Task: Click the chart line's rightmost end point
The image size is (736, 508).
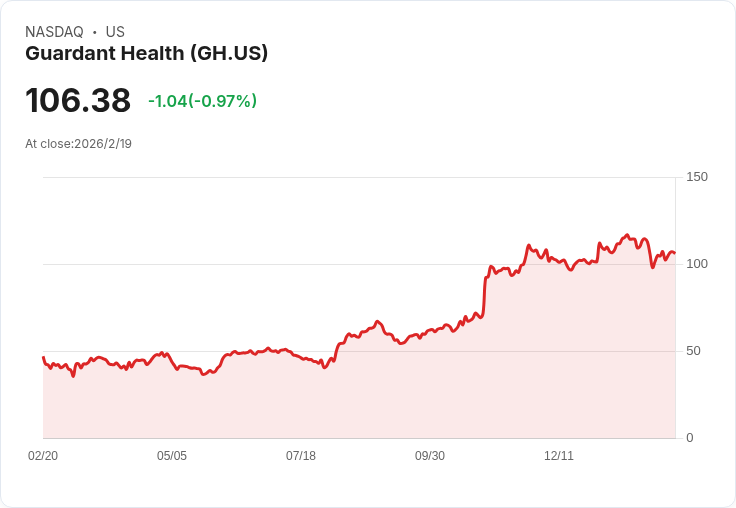Action: click(x=675, y=253)
